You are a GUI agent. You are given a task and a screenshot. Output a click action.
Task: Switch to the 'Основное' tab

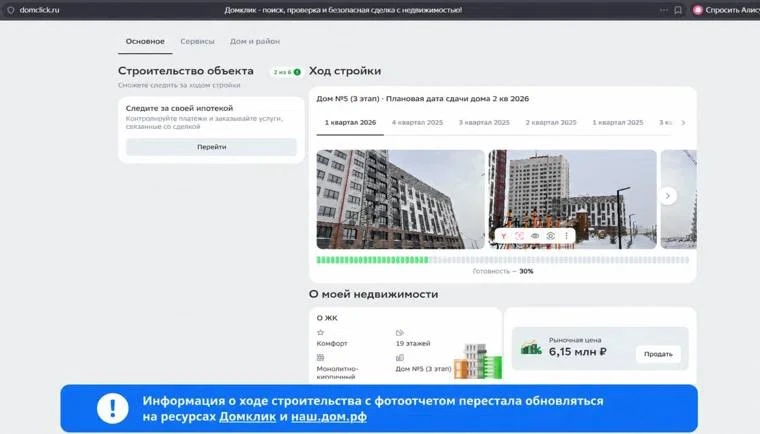pyautogui.click(x=145, y=42)
